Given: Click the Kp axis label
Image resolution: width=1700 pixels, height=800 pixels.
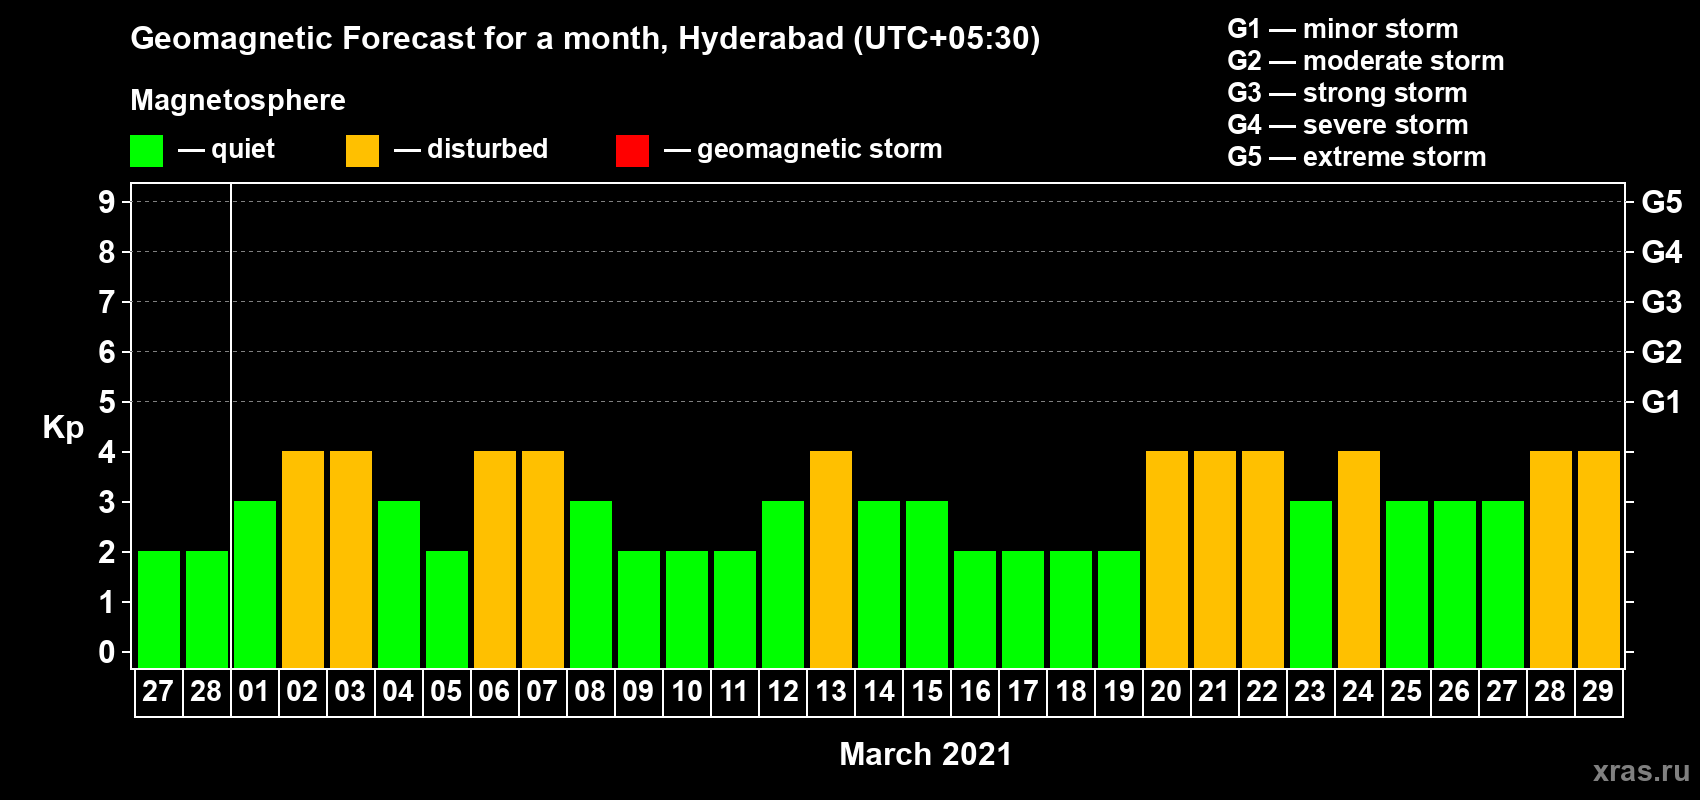Looking at the screenshot, I should coord(63,428).
